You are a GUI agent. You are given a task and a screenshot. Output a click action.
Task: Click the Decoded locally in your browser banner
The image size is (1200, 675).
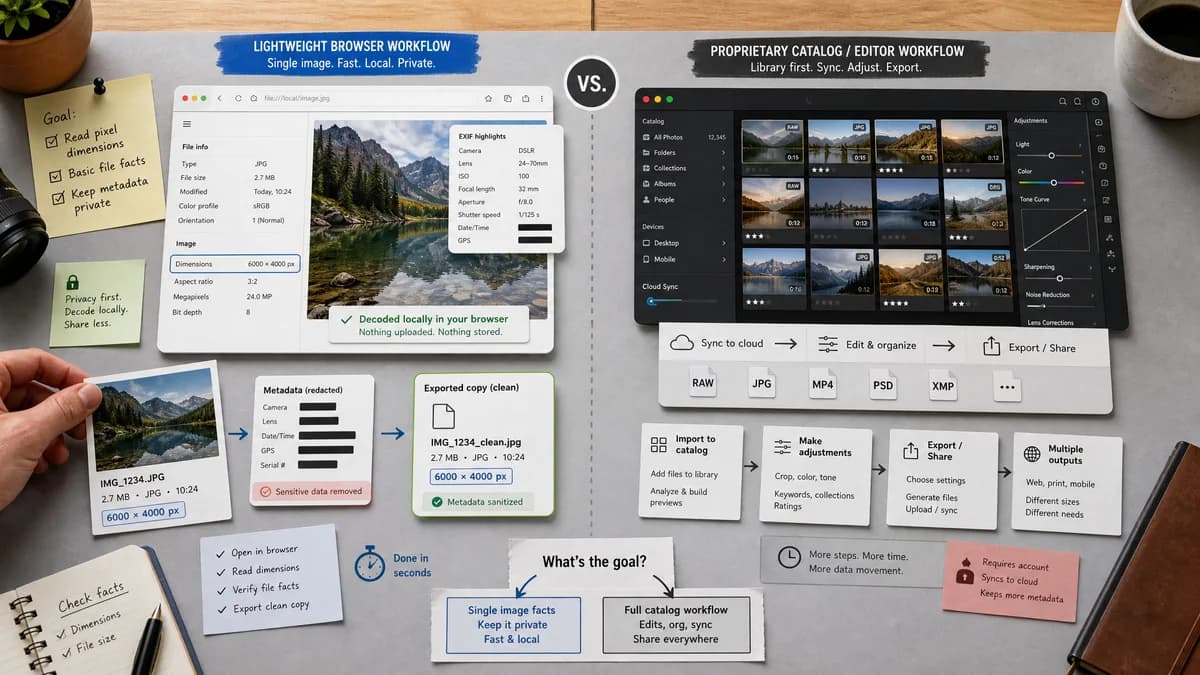point(430,325)
